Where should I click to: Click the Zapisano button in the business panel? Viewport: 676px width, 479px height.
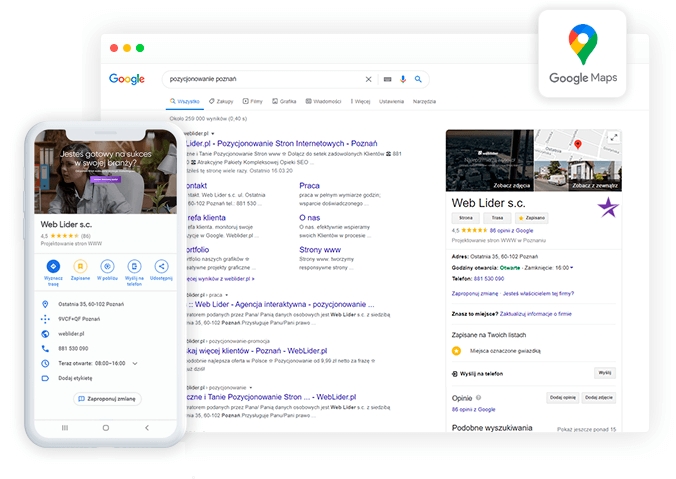tap(532, 218)
